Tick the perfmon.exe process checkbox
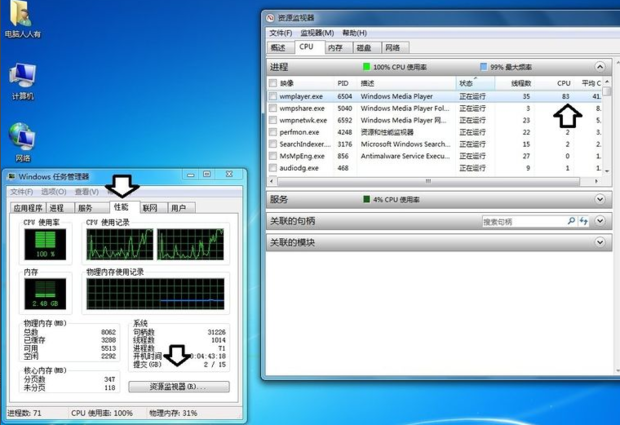 [x=272, y=132]
